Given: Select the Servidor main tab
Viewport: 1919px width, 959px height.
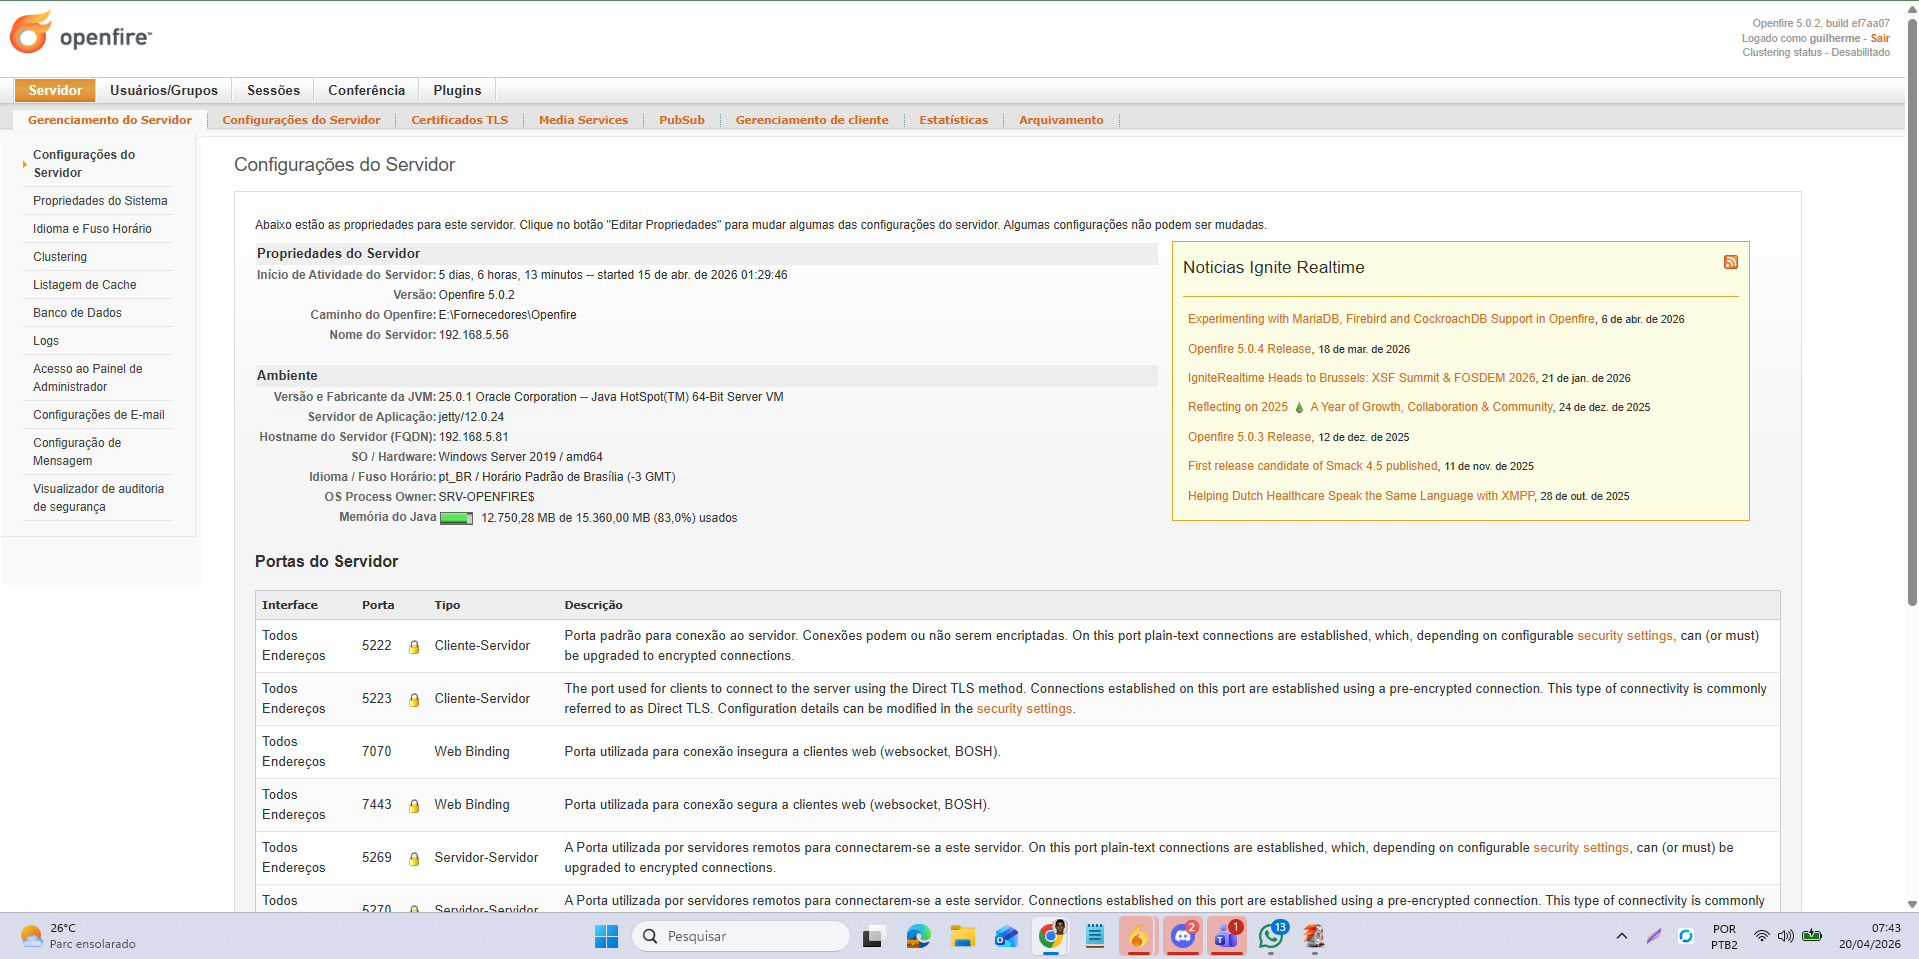Looking at the screenshot, I should point(55,90).
